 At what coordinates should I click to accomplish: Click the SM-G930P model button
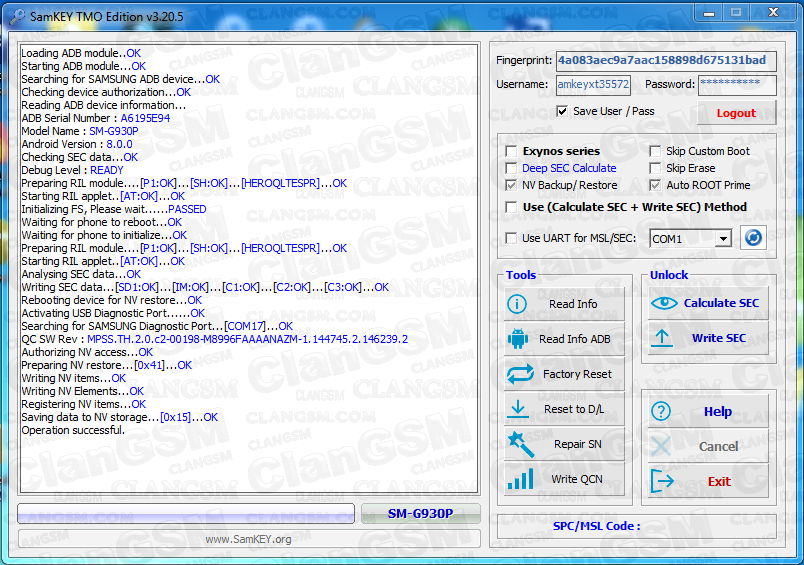(x=420, y=514)
